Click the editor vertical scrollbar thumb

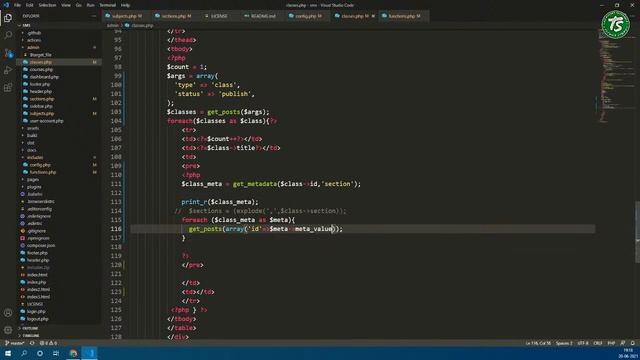tap(638, 232)
